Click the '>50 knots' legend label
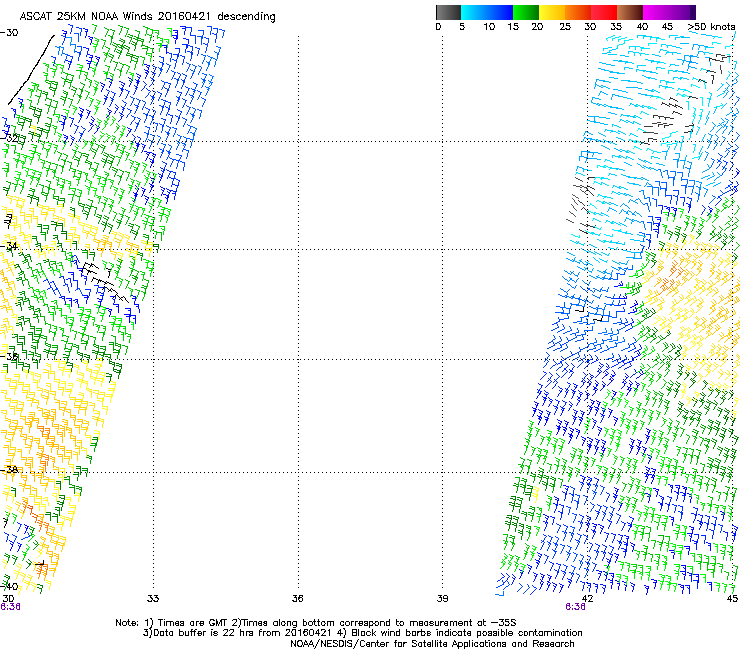This screenshot has width=740, height=650. [x=711, y=27]
